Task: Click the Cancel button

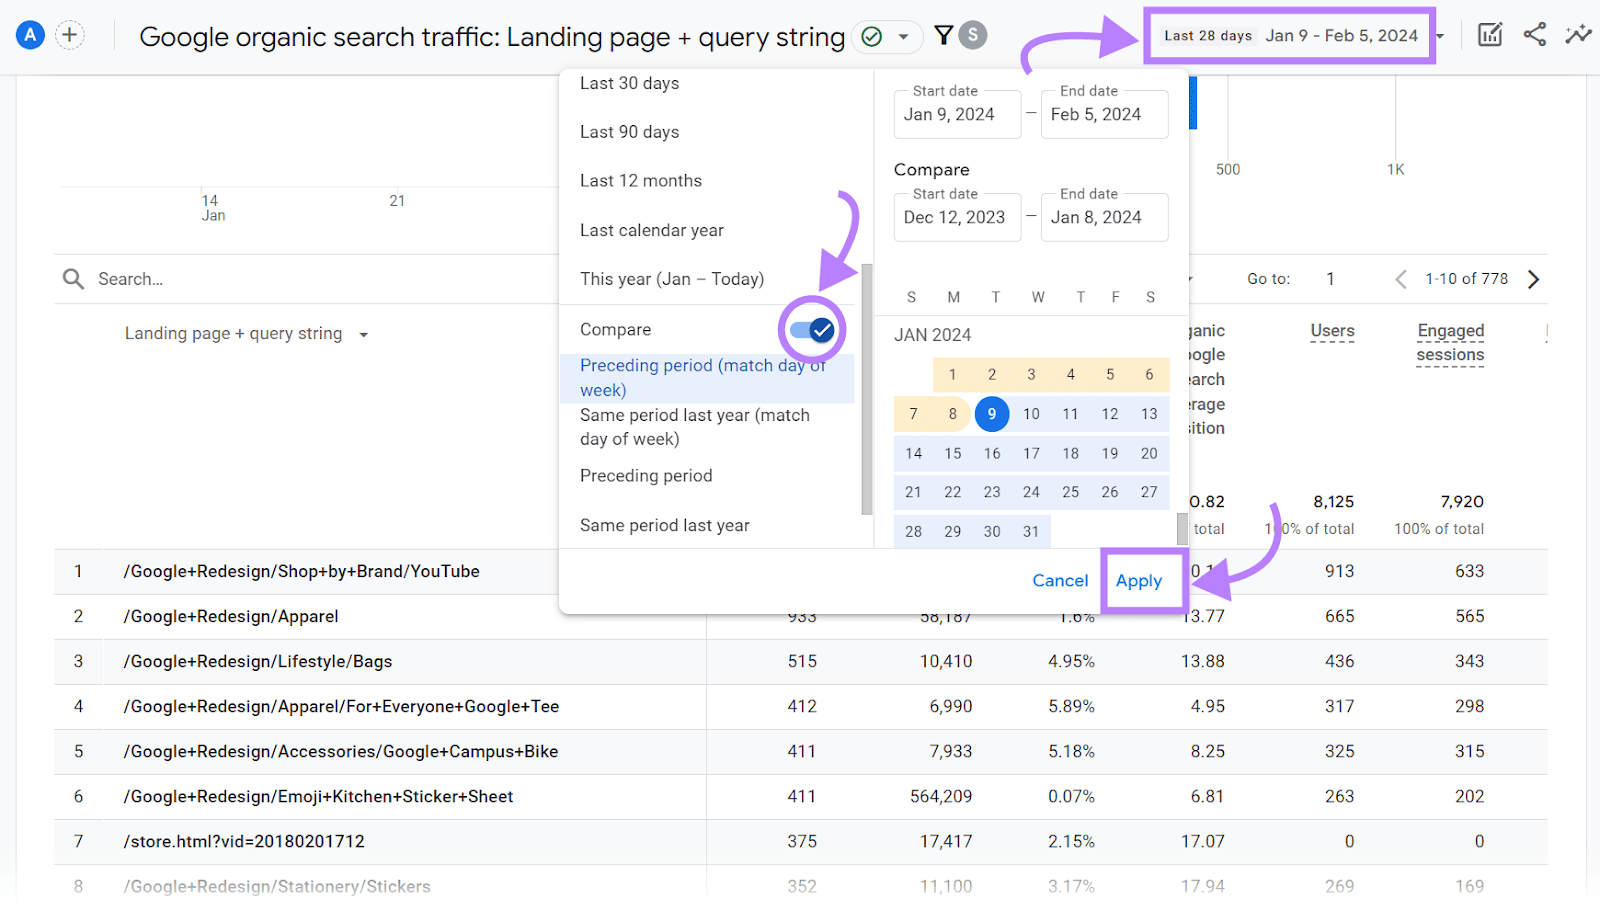Action: click(x=1060, y=581)
